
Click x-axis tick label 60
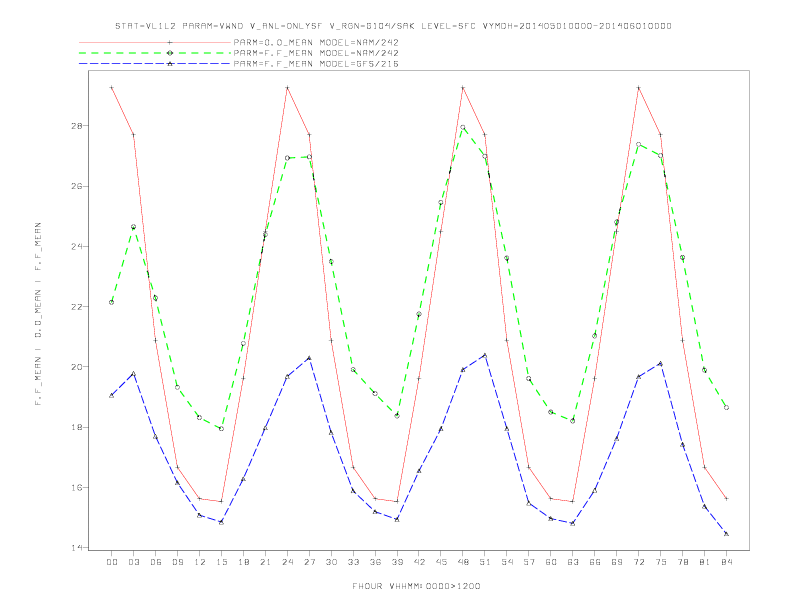coord(551,562)
